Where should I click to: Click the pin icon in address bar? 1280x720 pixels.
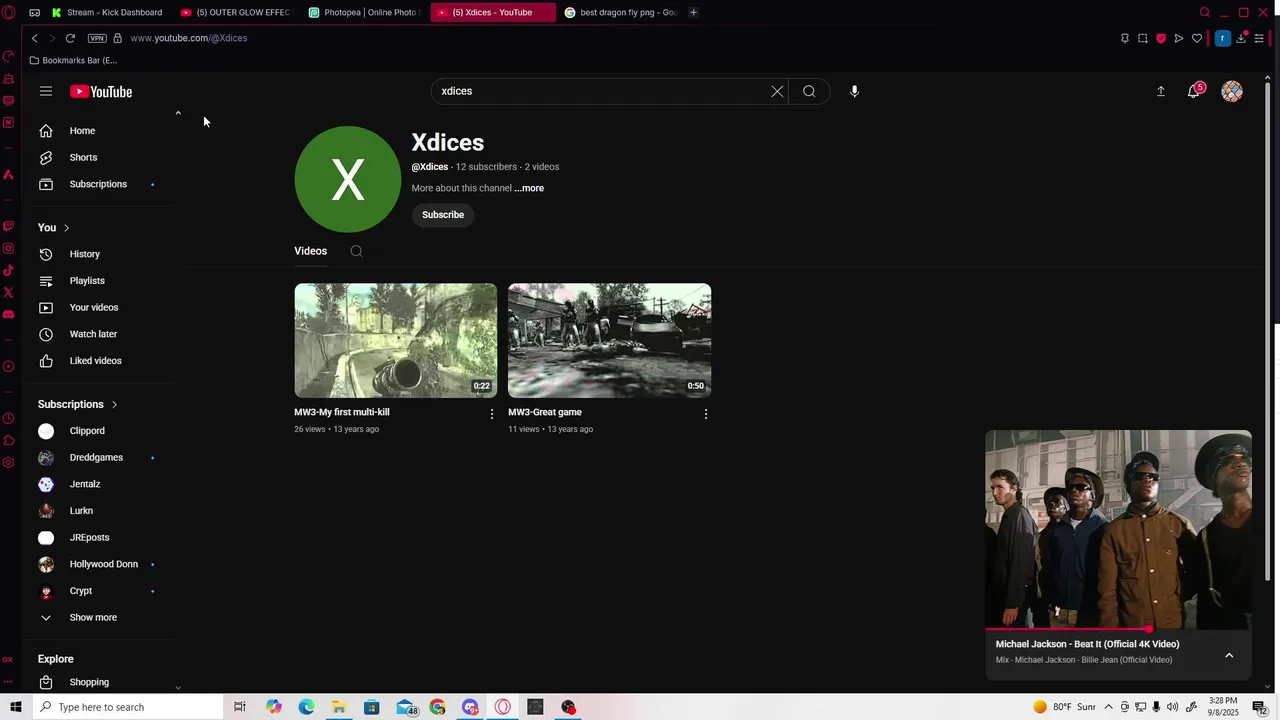[1125, 38]
